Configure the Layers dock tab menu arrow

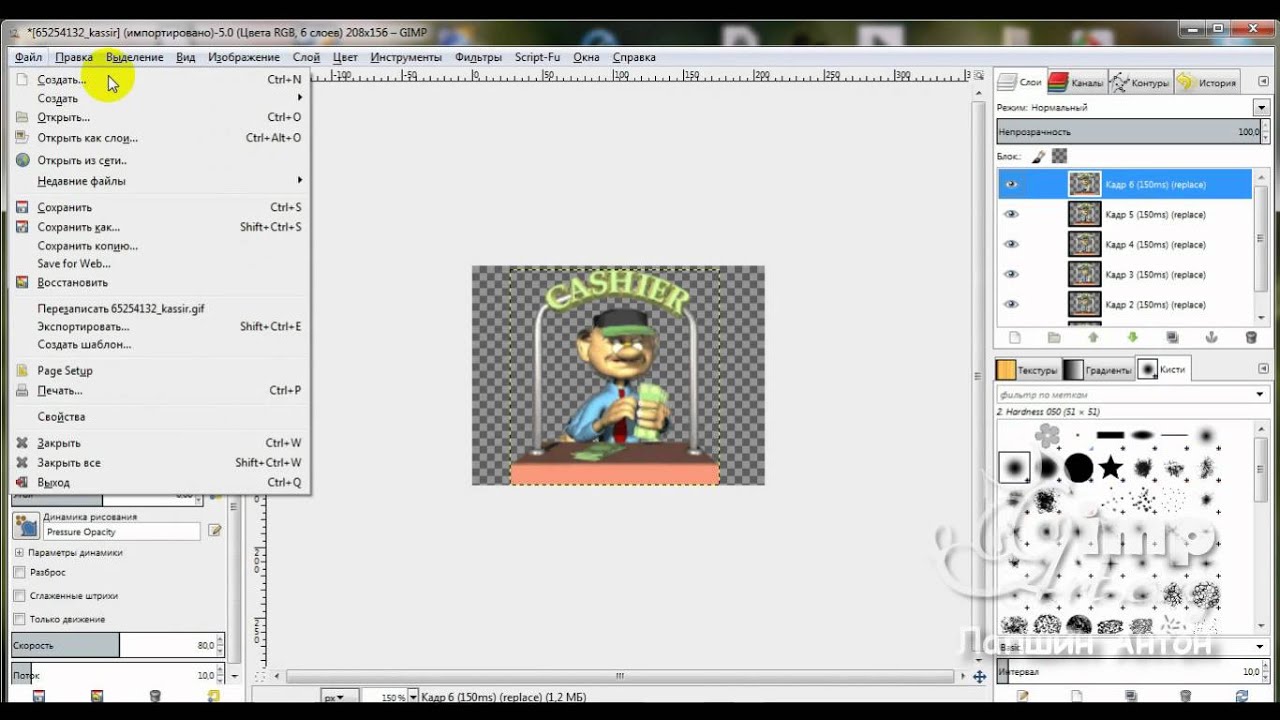[1261, 82]
